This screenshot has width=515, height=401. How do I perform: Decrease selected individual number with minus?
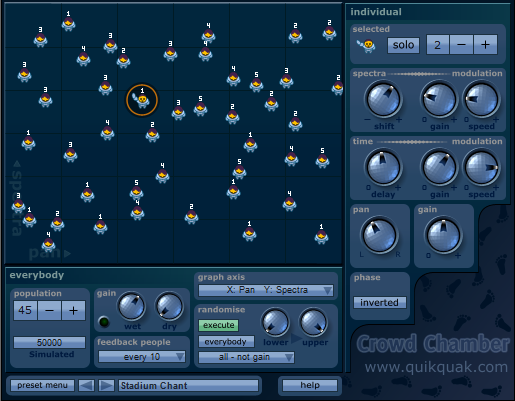pos(461,45)
